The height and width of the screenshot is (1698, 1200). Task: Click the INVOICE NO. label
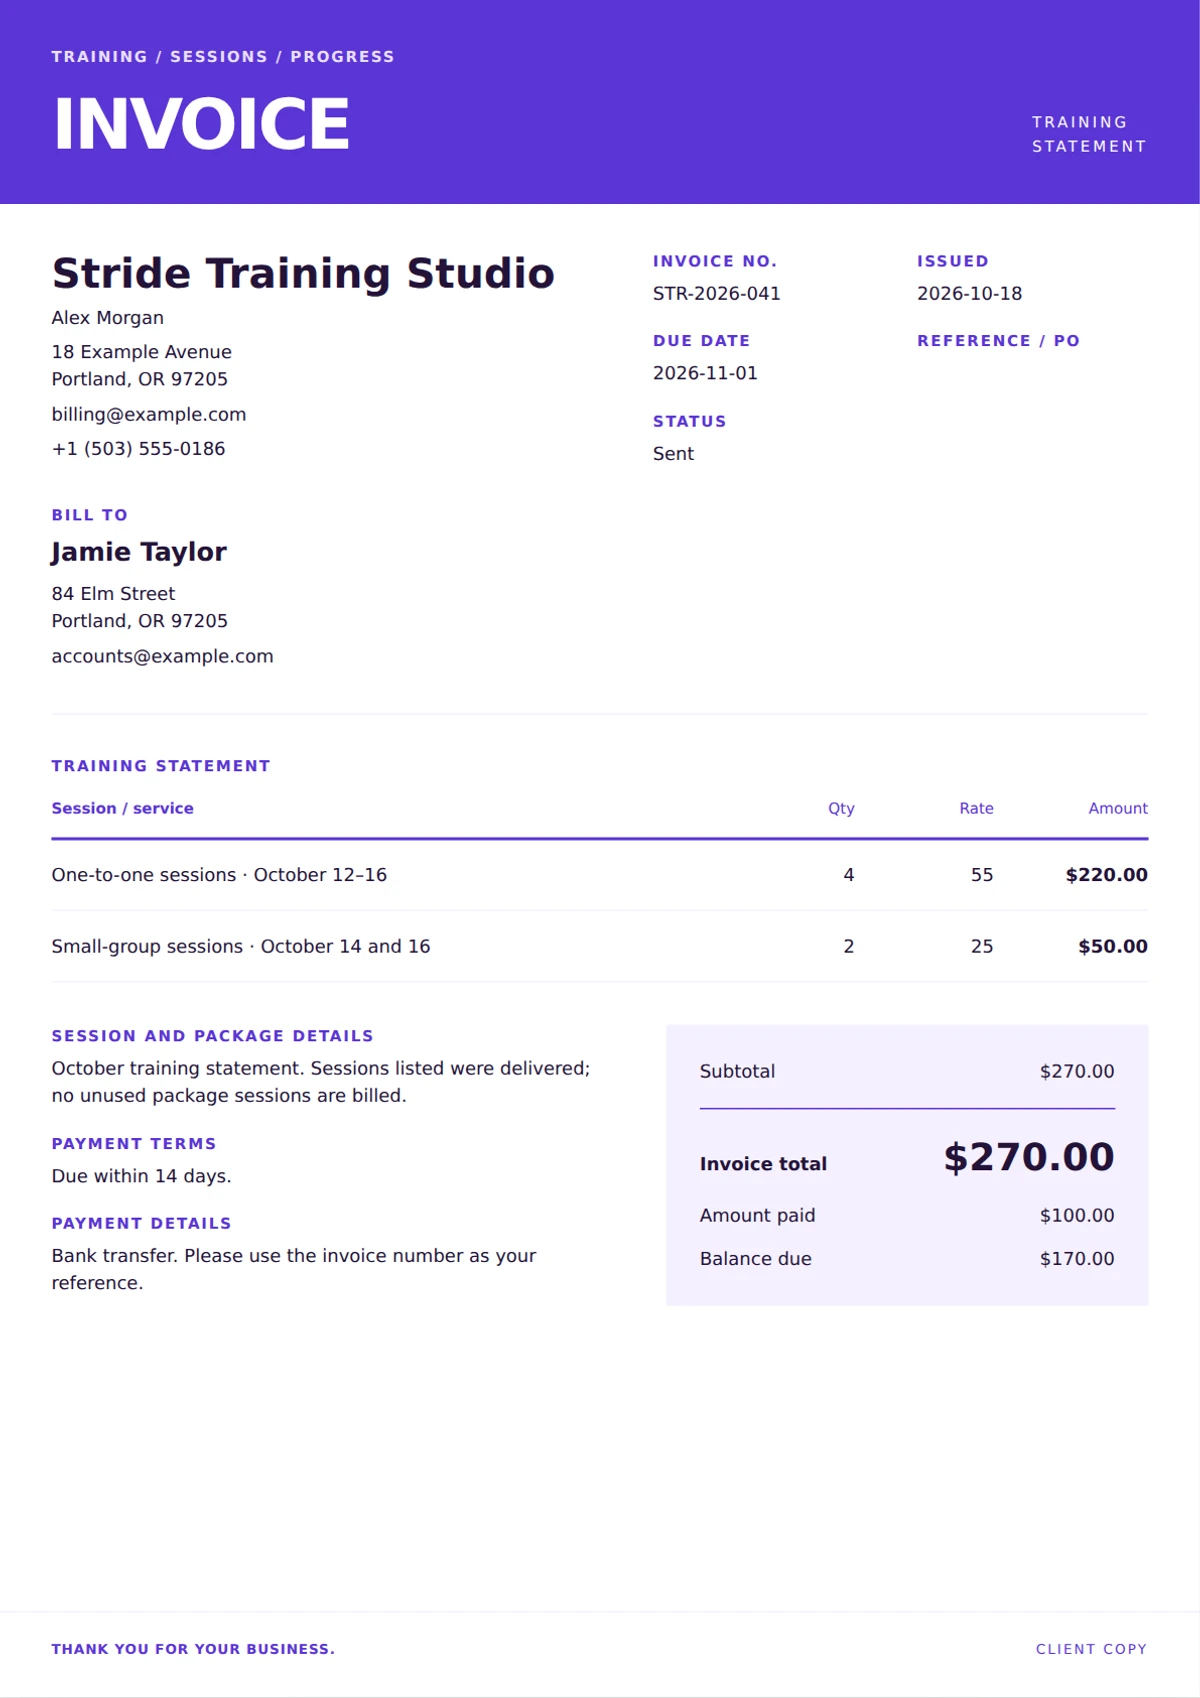[x=715, y=261]
